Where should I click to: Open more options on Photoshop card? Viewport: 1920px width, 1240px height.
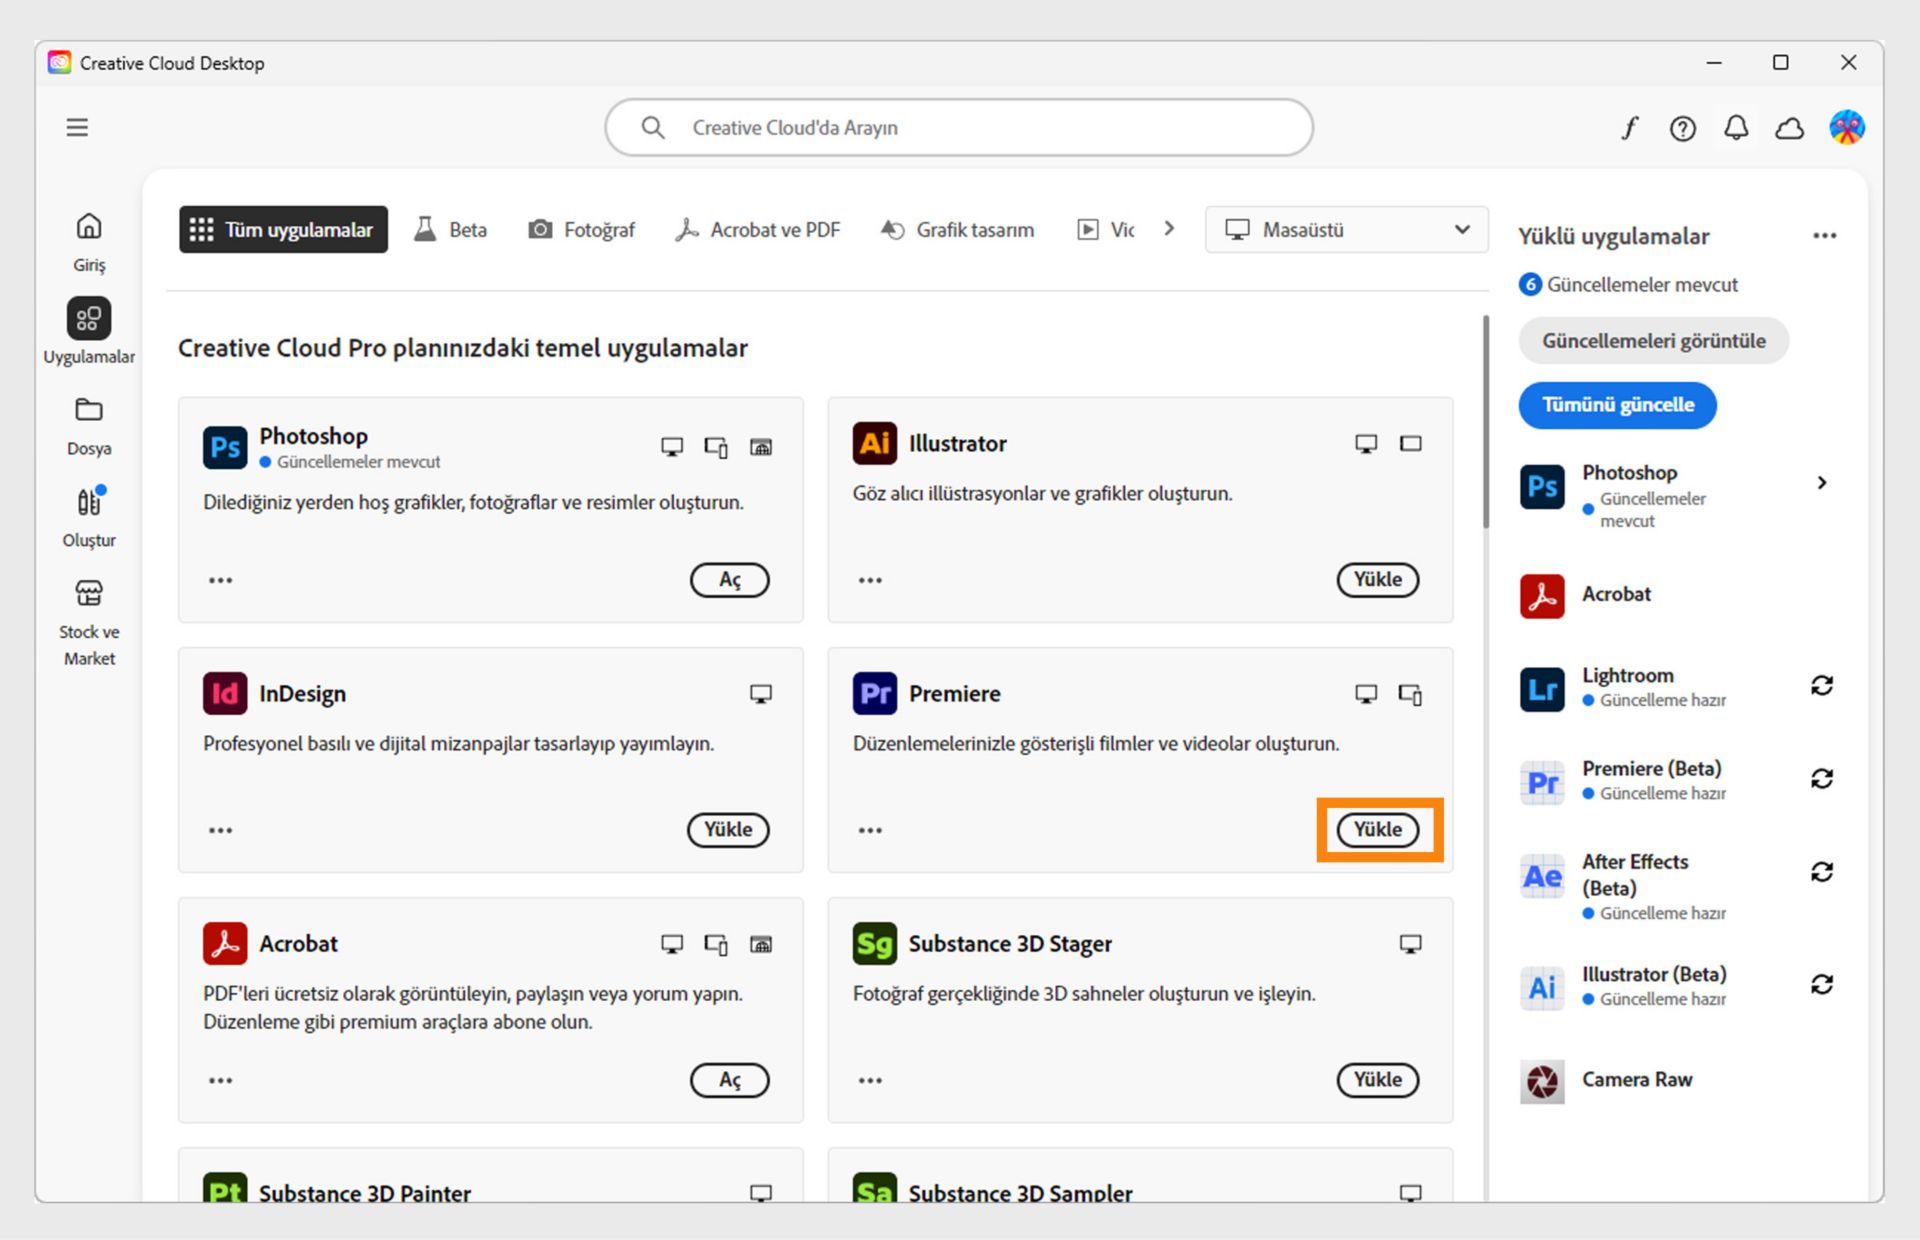click(220, 580)
